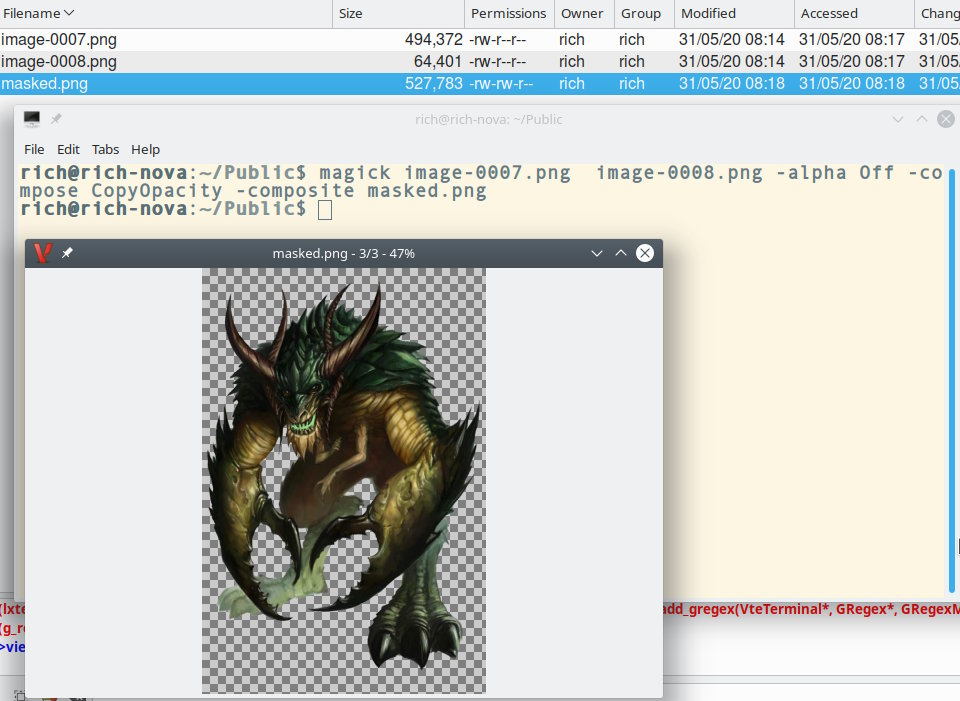
Task: Click the 494,372 size value
Action: (x=433, y=40)
